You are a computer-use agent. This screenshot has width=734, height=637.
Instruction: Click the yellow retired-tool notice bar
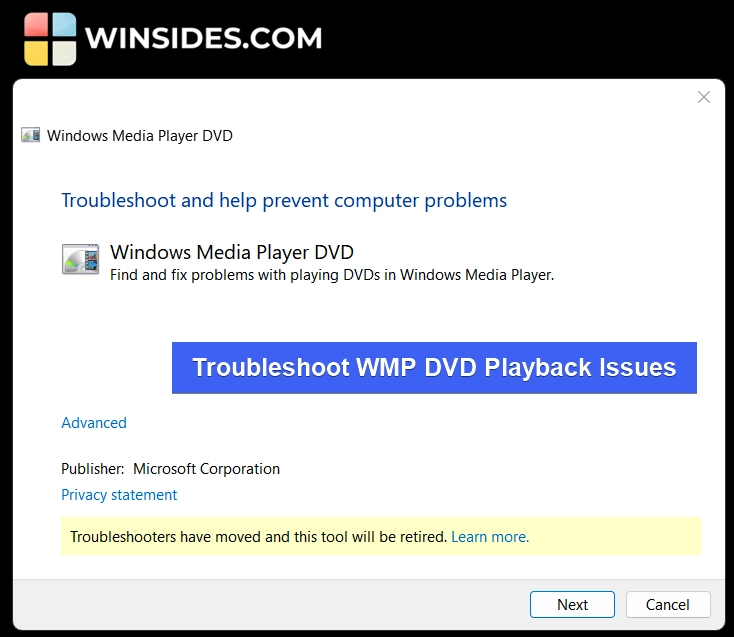coord(381,536)
